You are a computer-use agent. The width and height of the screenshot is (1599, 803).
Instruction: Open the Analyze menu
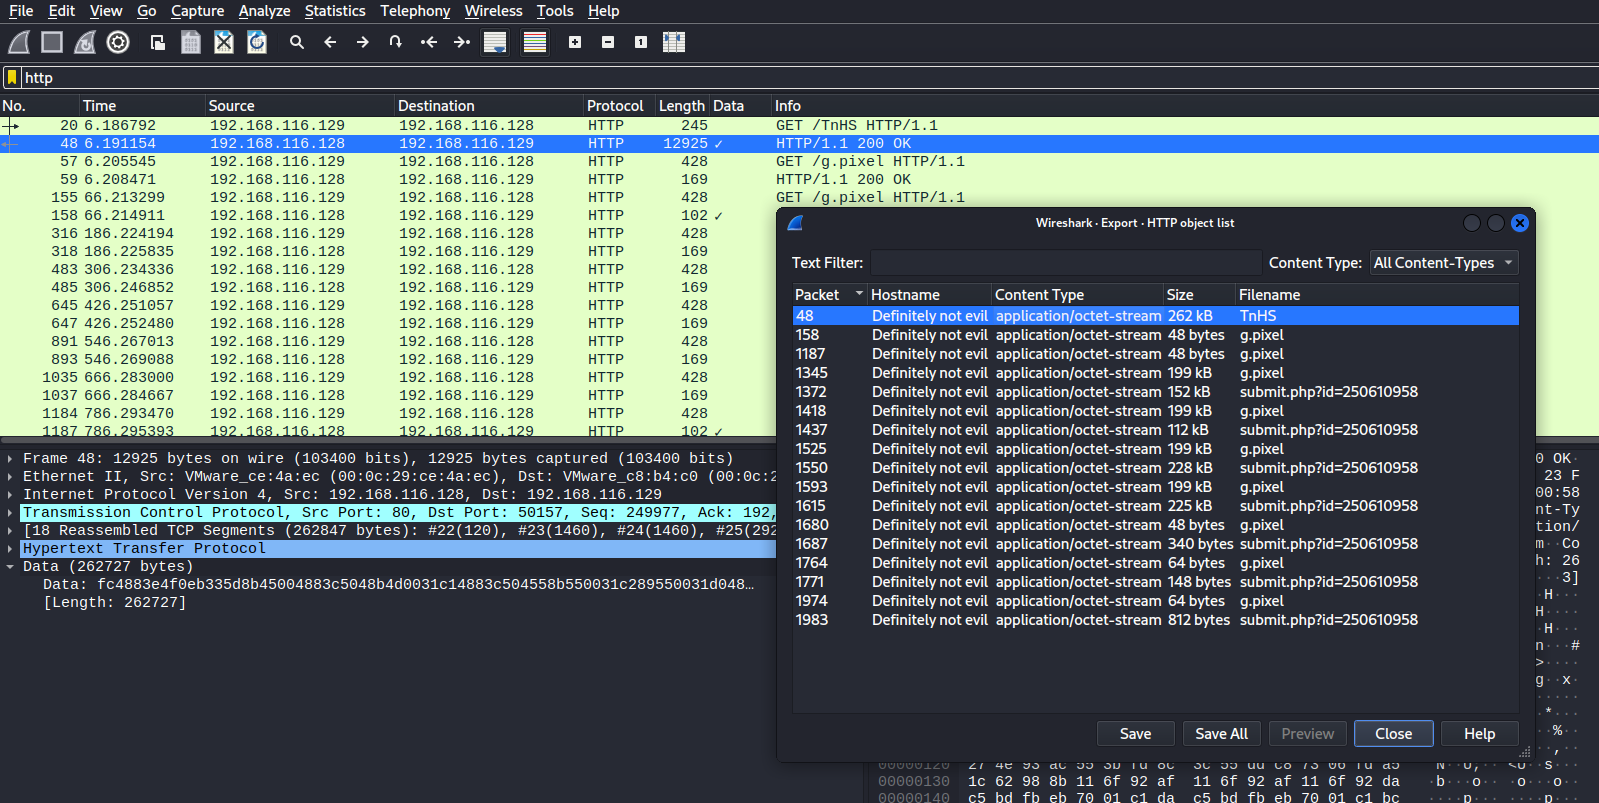(x=264, y=11)
